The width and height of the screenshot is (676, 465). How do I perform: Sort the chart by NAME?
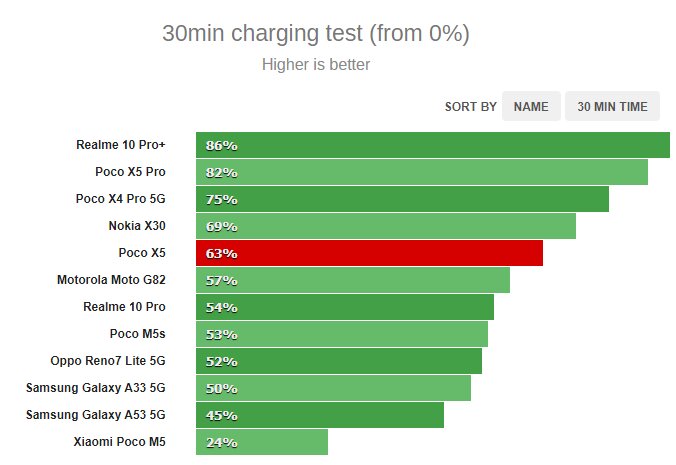pos(531,107)
